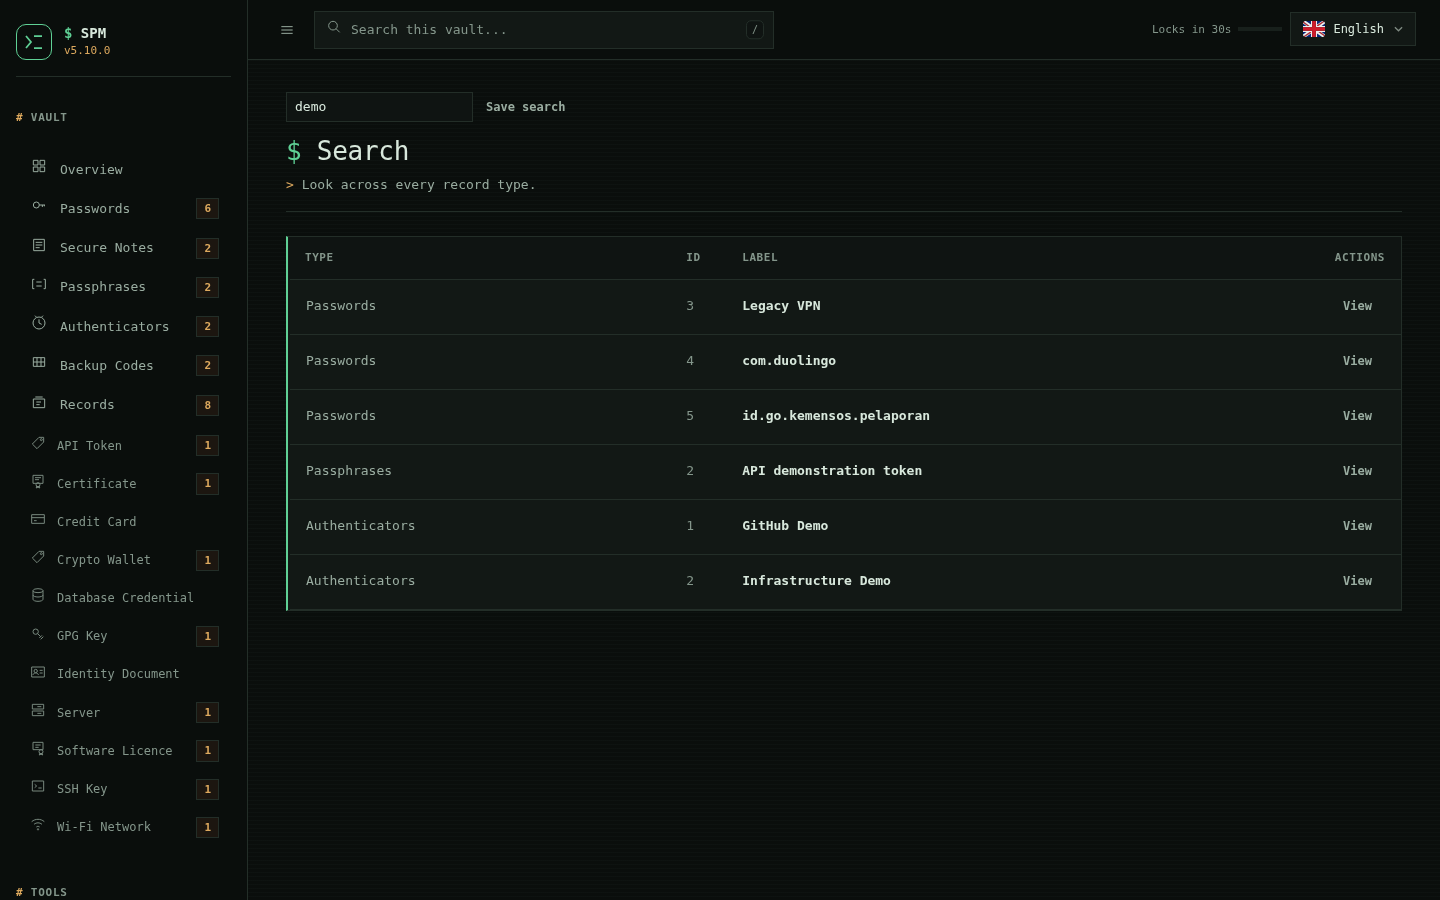Click the database icon beside Database Credential
The height and width of the screenshot is (900, 1440).
38,595
